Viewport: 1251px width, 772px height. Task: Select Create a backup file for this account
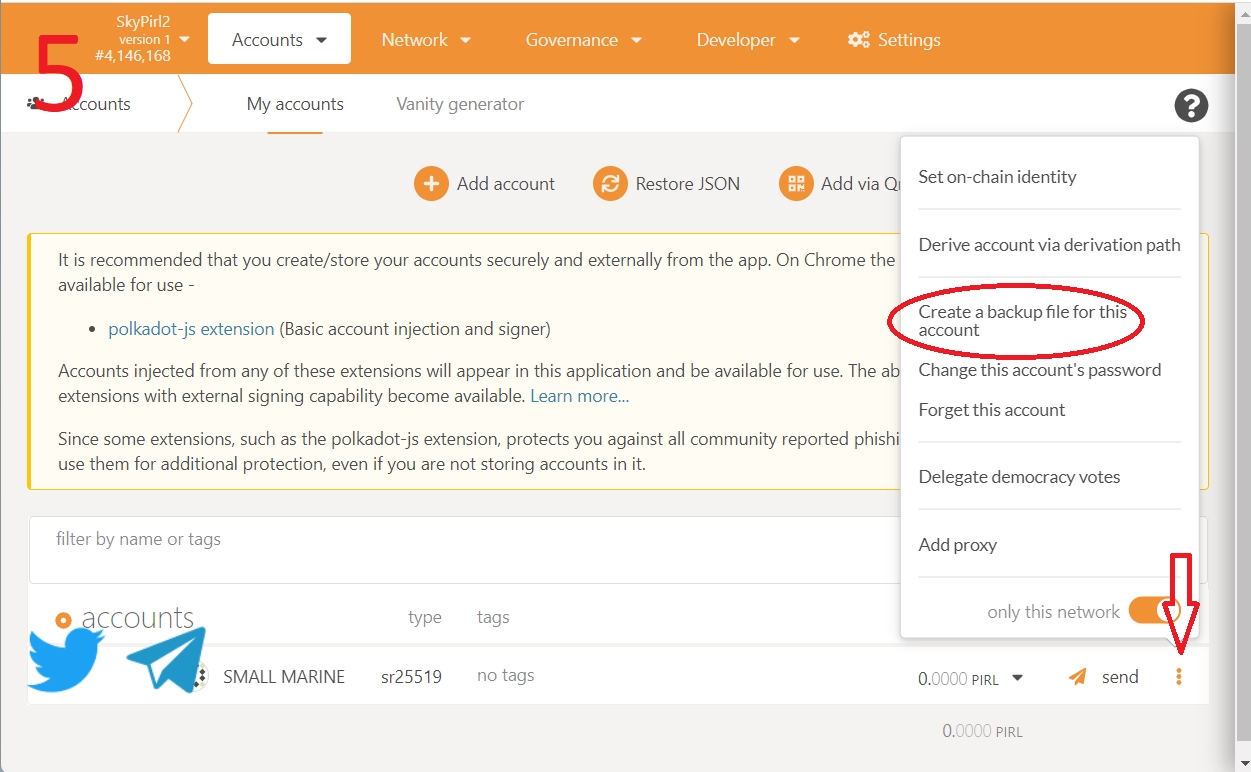[1022, 321]
